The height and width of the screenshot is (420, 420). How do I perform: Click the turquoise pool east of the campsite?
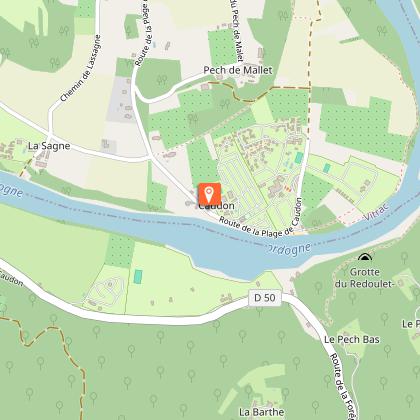tap(327, 168)
